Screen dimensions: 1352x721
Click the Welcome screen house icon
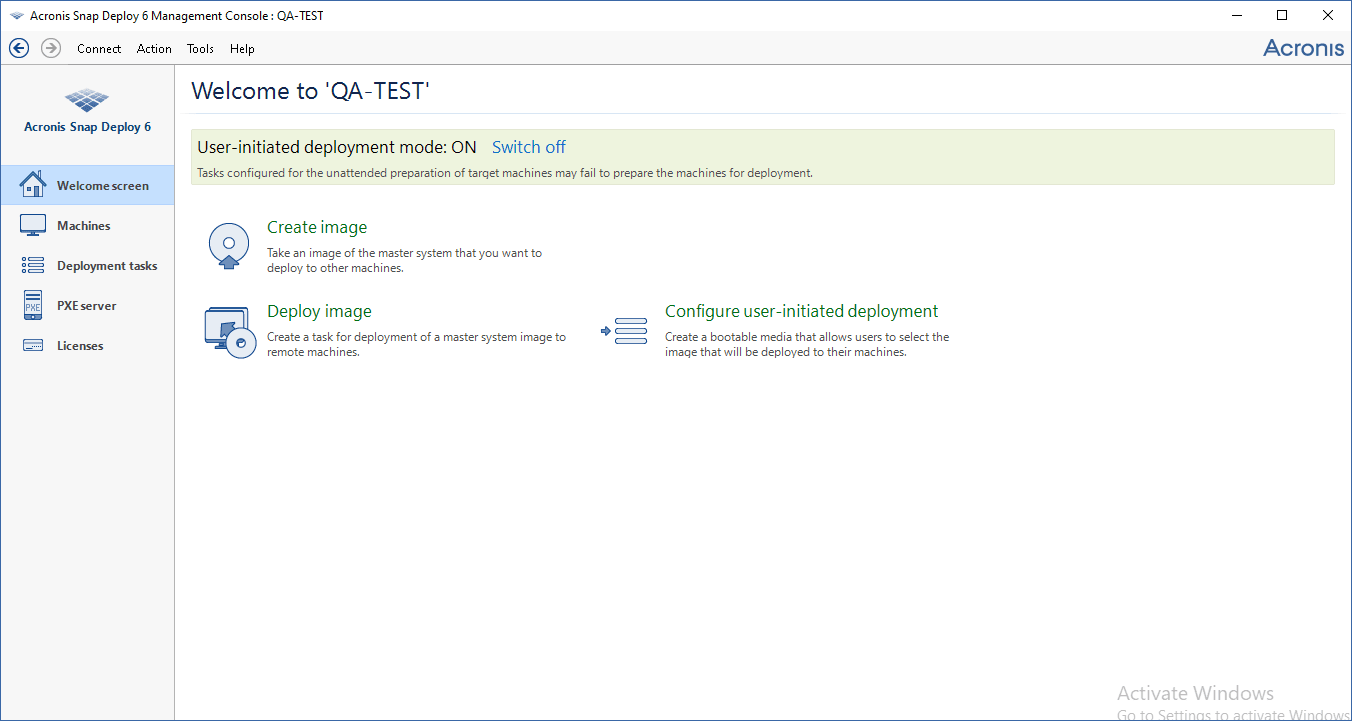(x=33, y=185)
